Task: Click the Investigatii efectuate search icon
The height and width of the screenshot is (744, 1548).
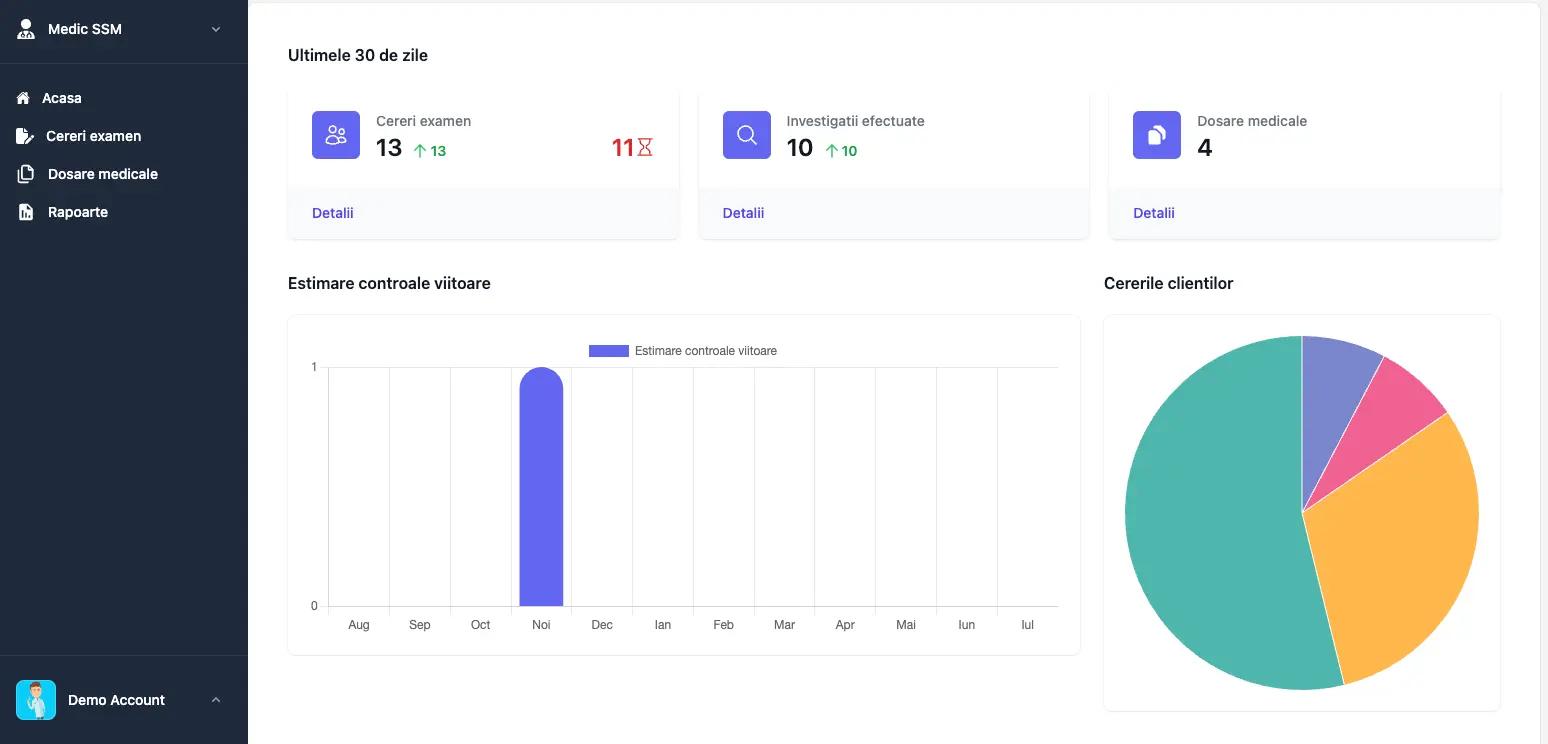Action: click(x=747, y=135)
